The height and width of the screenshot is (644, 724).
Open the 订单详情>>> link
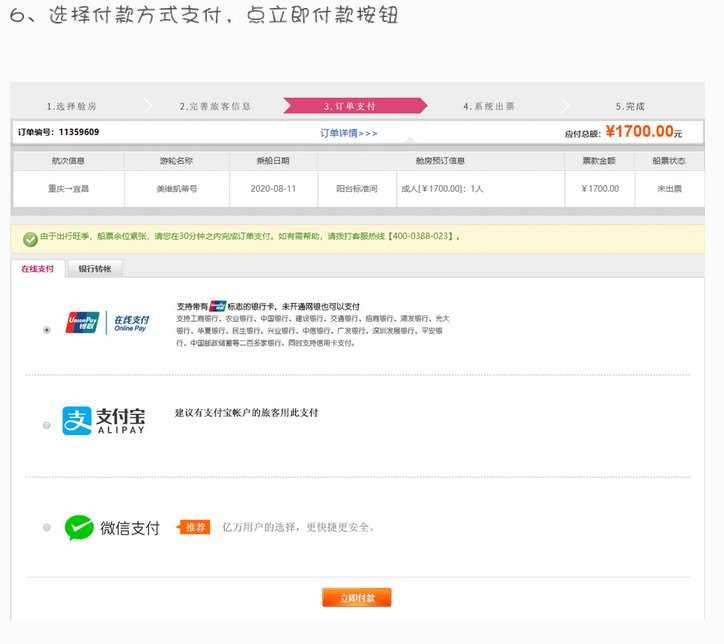(348, 133)
